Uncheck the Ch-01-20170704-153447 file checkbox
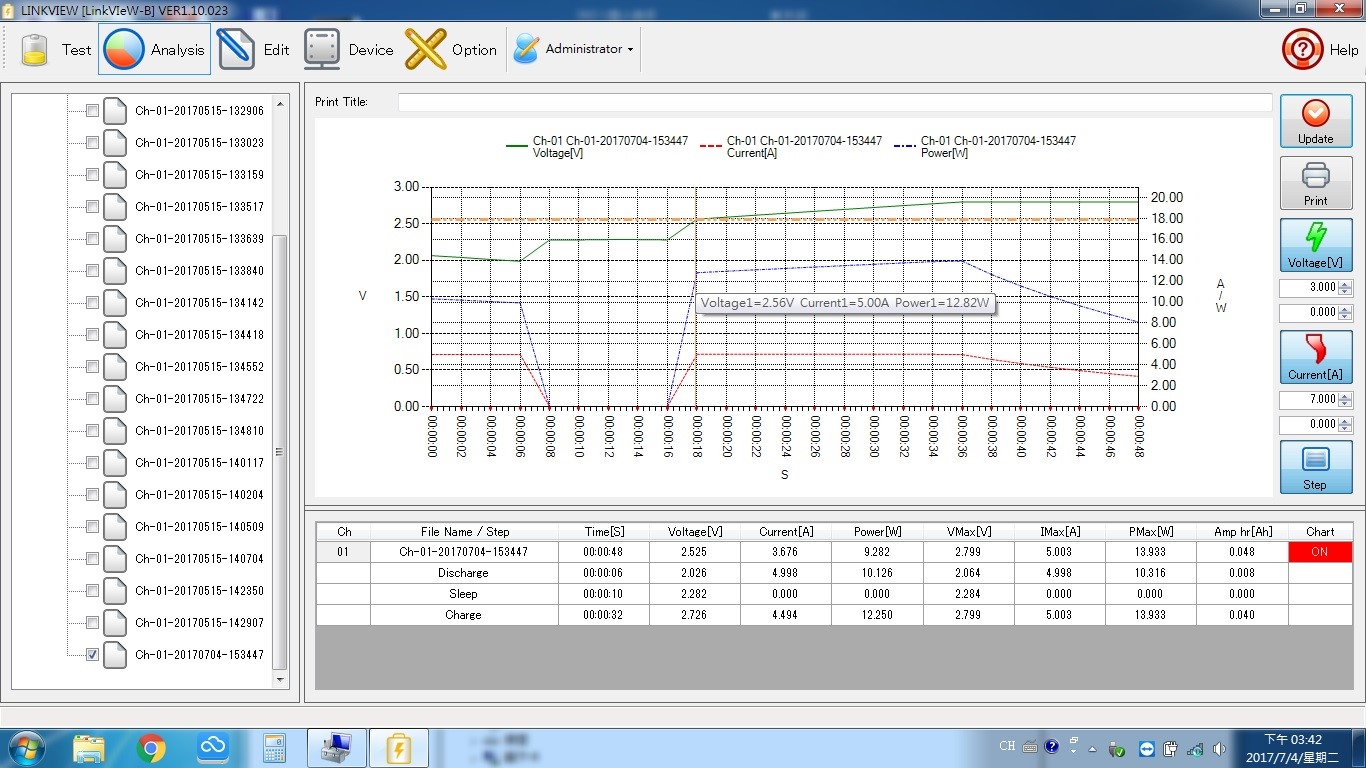1366x768 pixels. point(92,654)
